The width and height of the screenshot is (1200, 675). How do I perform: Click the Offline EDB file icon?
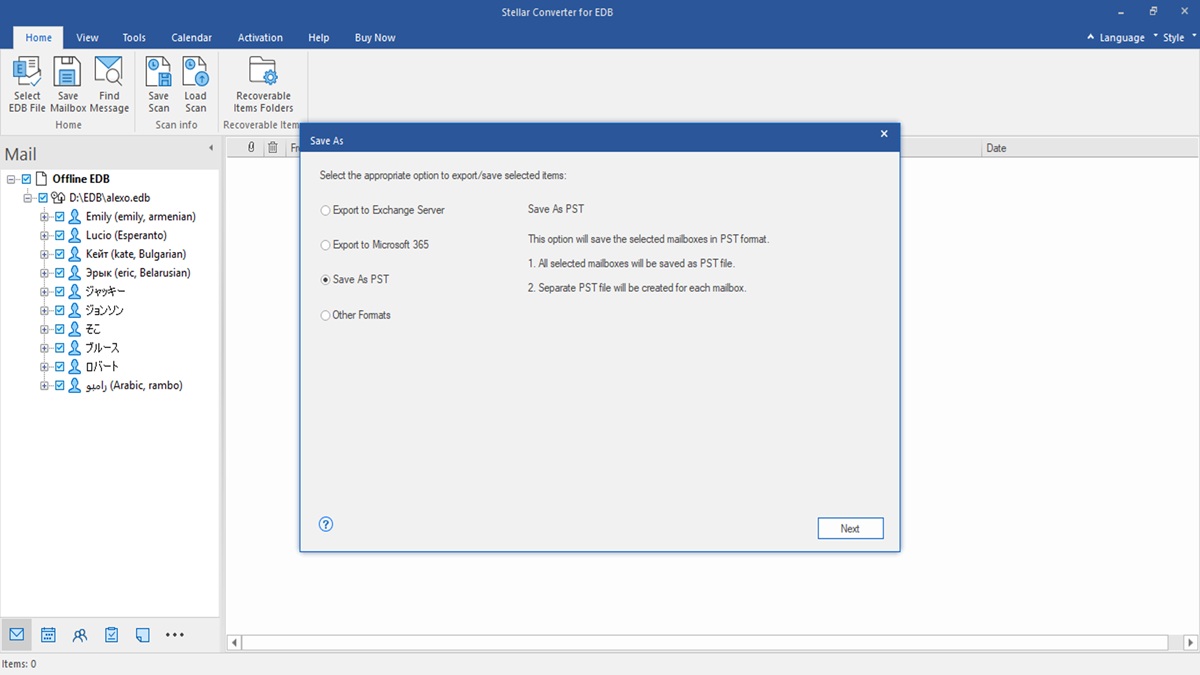pos(41,179)
